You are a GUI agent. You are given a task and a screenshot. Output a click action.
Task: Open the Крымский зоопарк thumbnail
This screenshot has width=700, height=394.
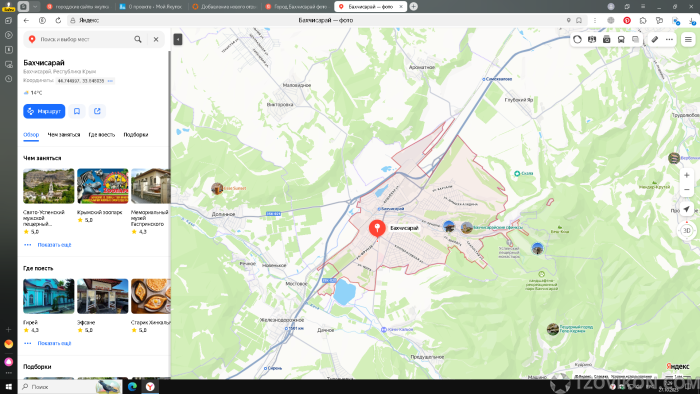(x=103, y=186)
